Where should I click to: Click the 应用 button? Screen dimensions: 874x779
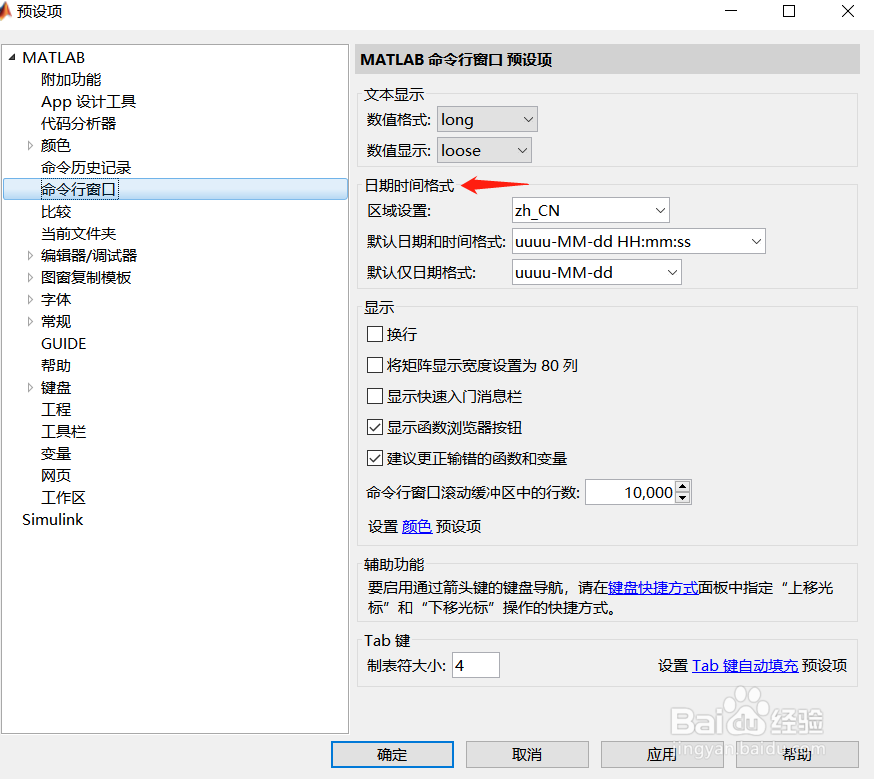coord(662,754)
